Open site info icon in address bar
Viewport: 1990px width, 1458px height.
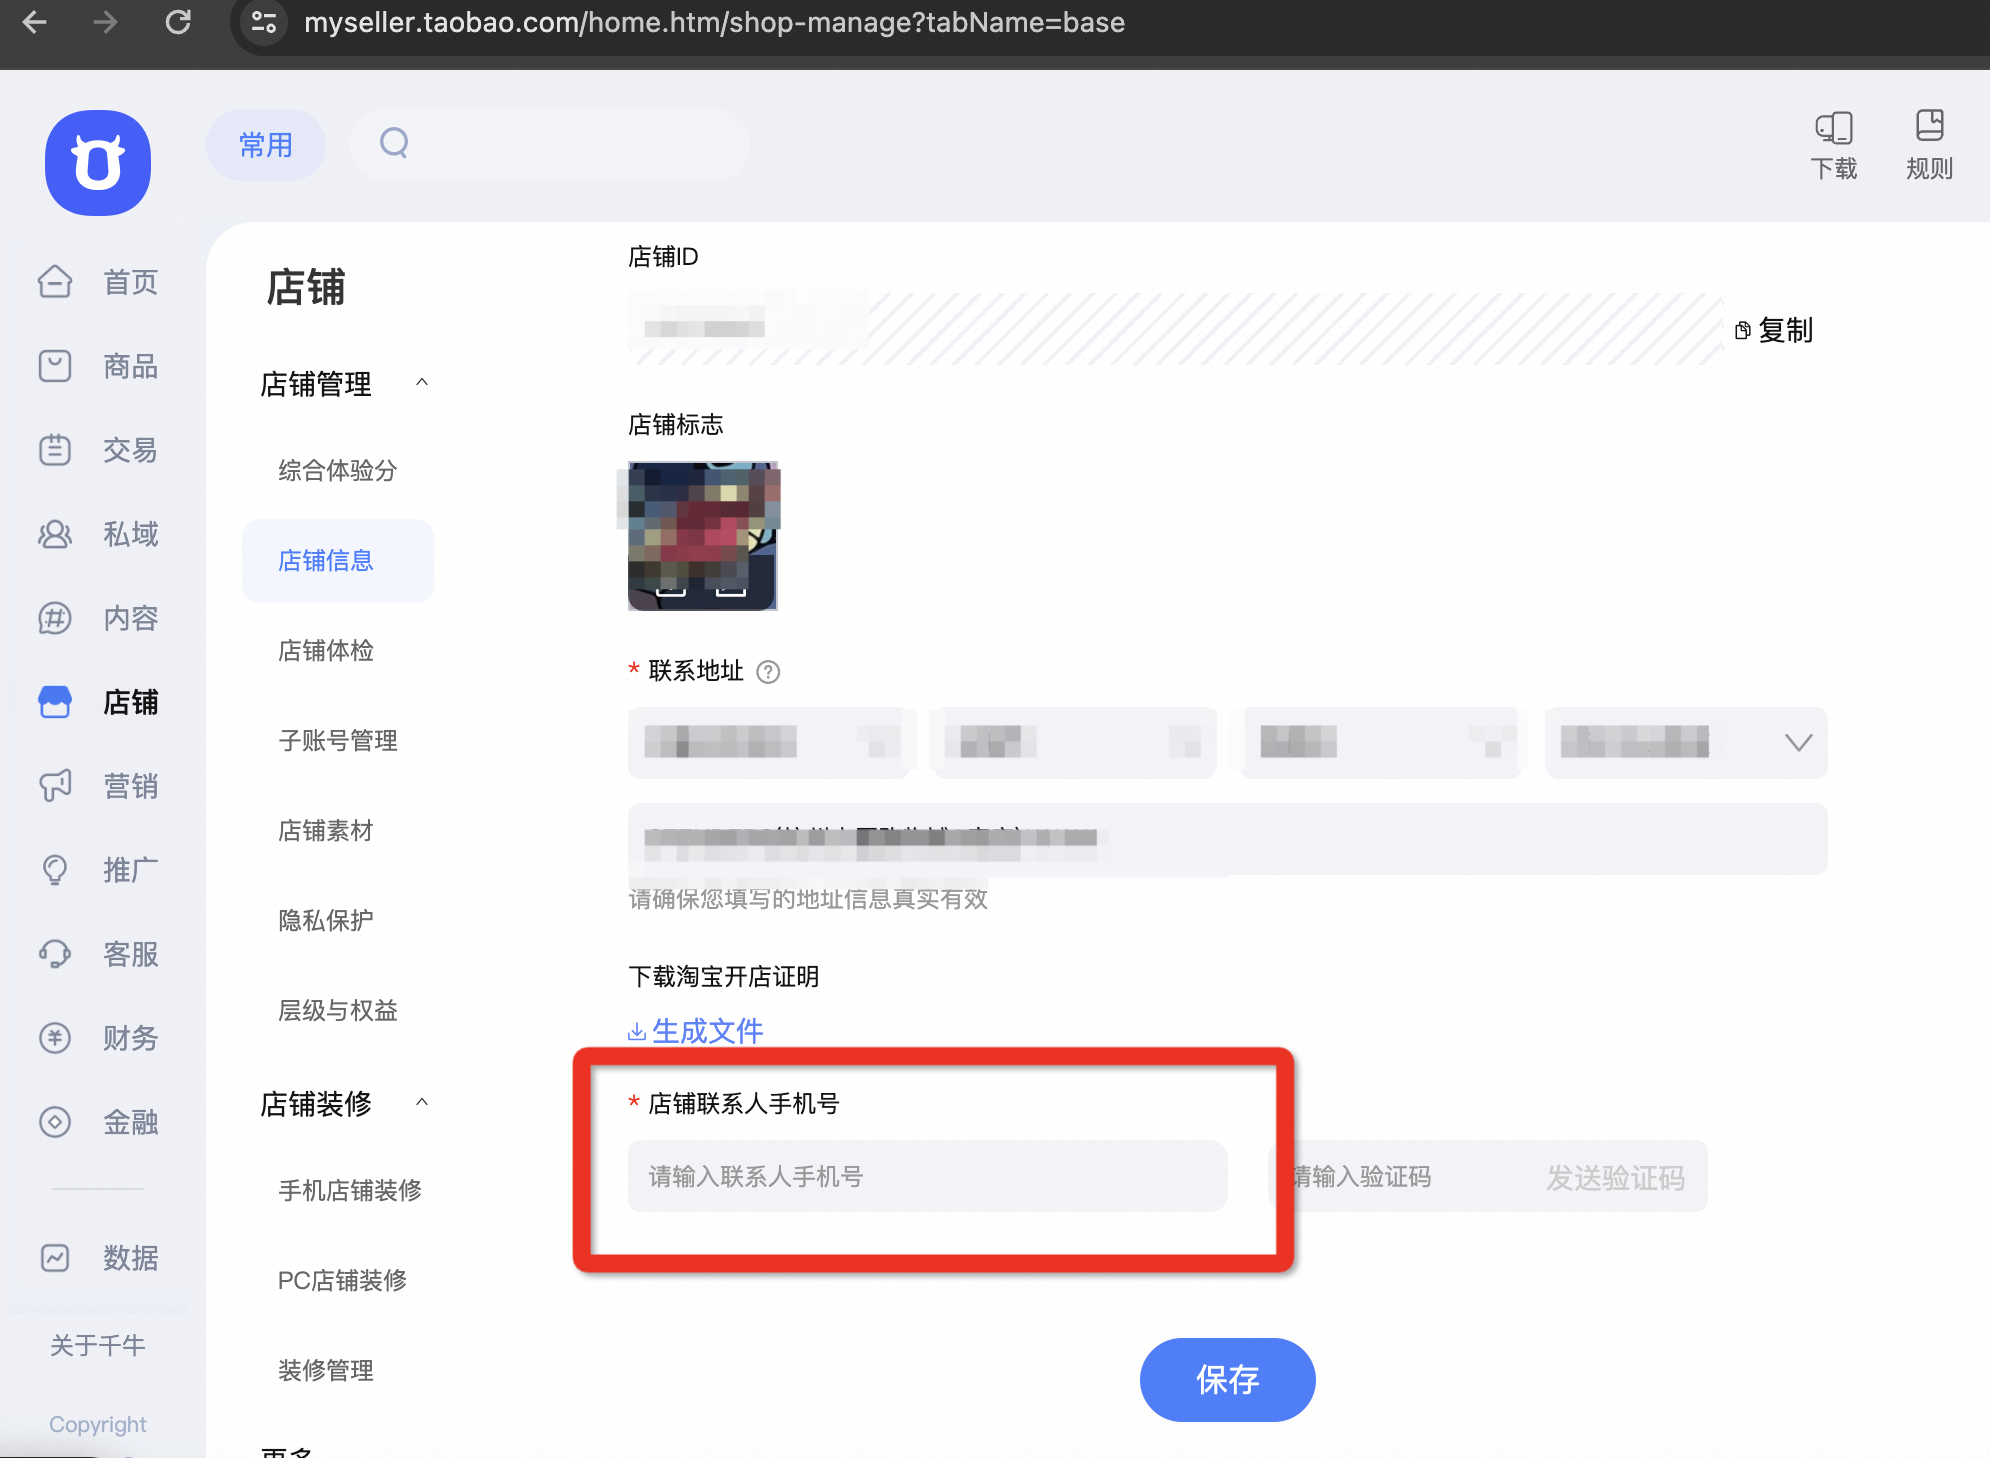click(x=263, y=22)
